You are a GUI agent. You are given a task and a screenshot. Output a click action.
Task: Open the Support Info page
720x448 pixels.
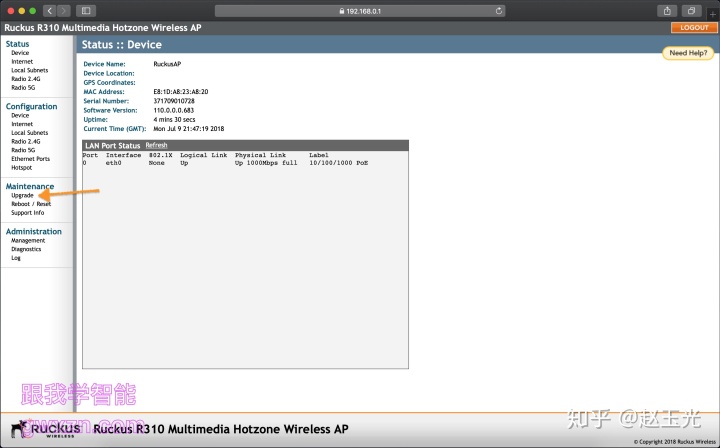tap(28, 213)
